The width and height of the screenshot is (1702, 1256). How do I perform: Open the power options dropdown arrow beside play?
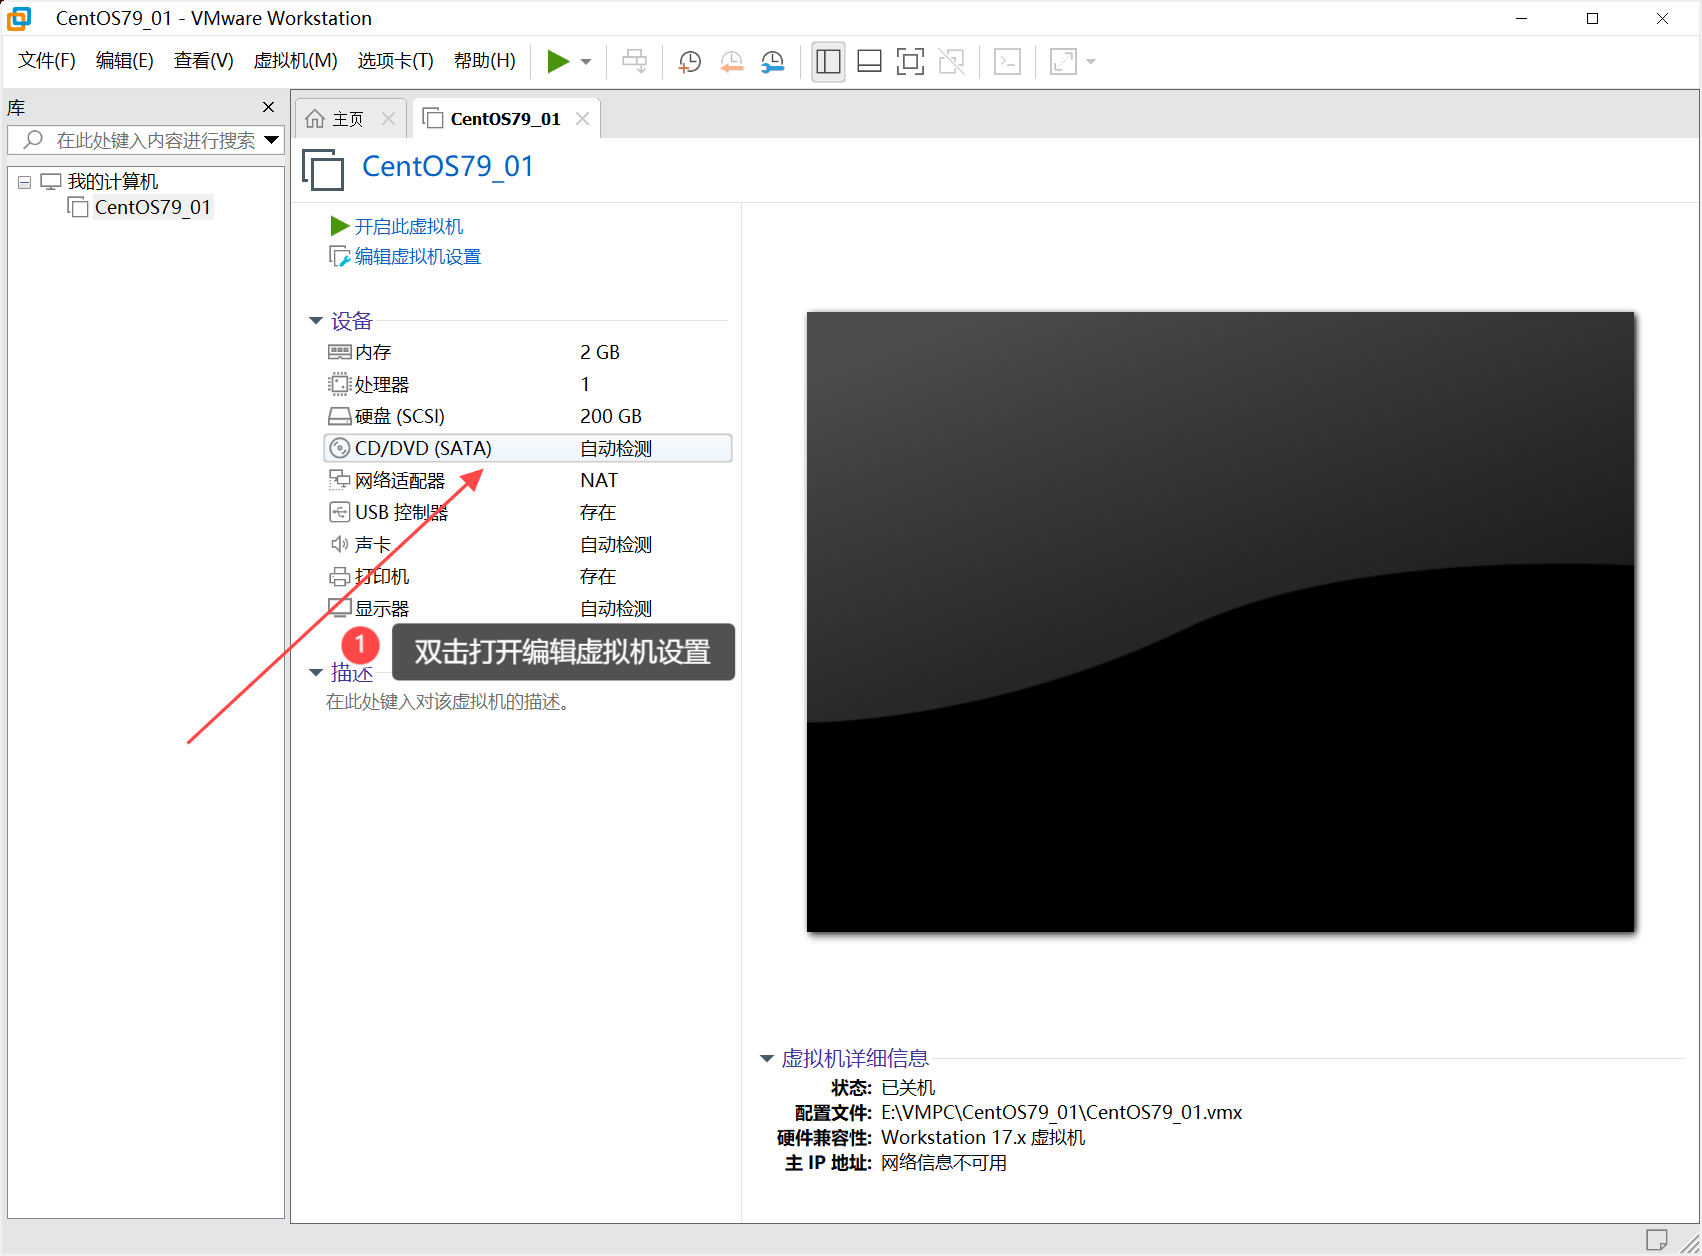586,62
